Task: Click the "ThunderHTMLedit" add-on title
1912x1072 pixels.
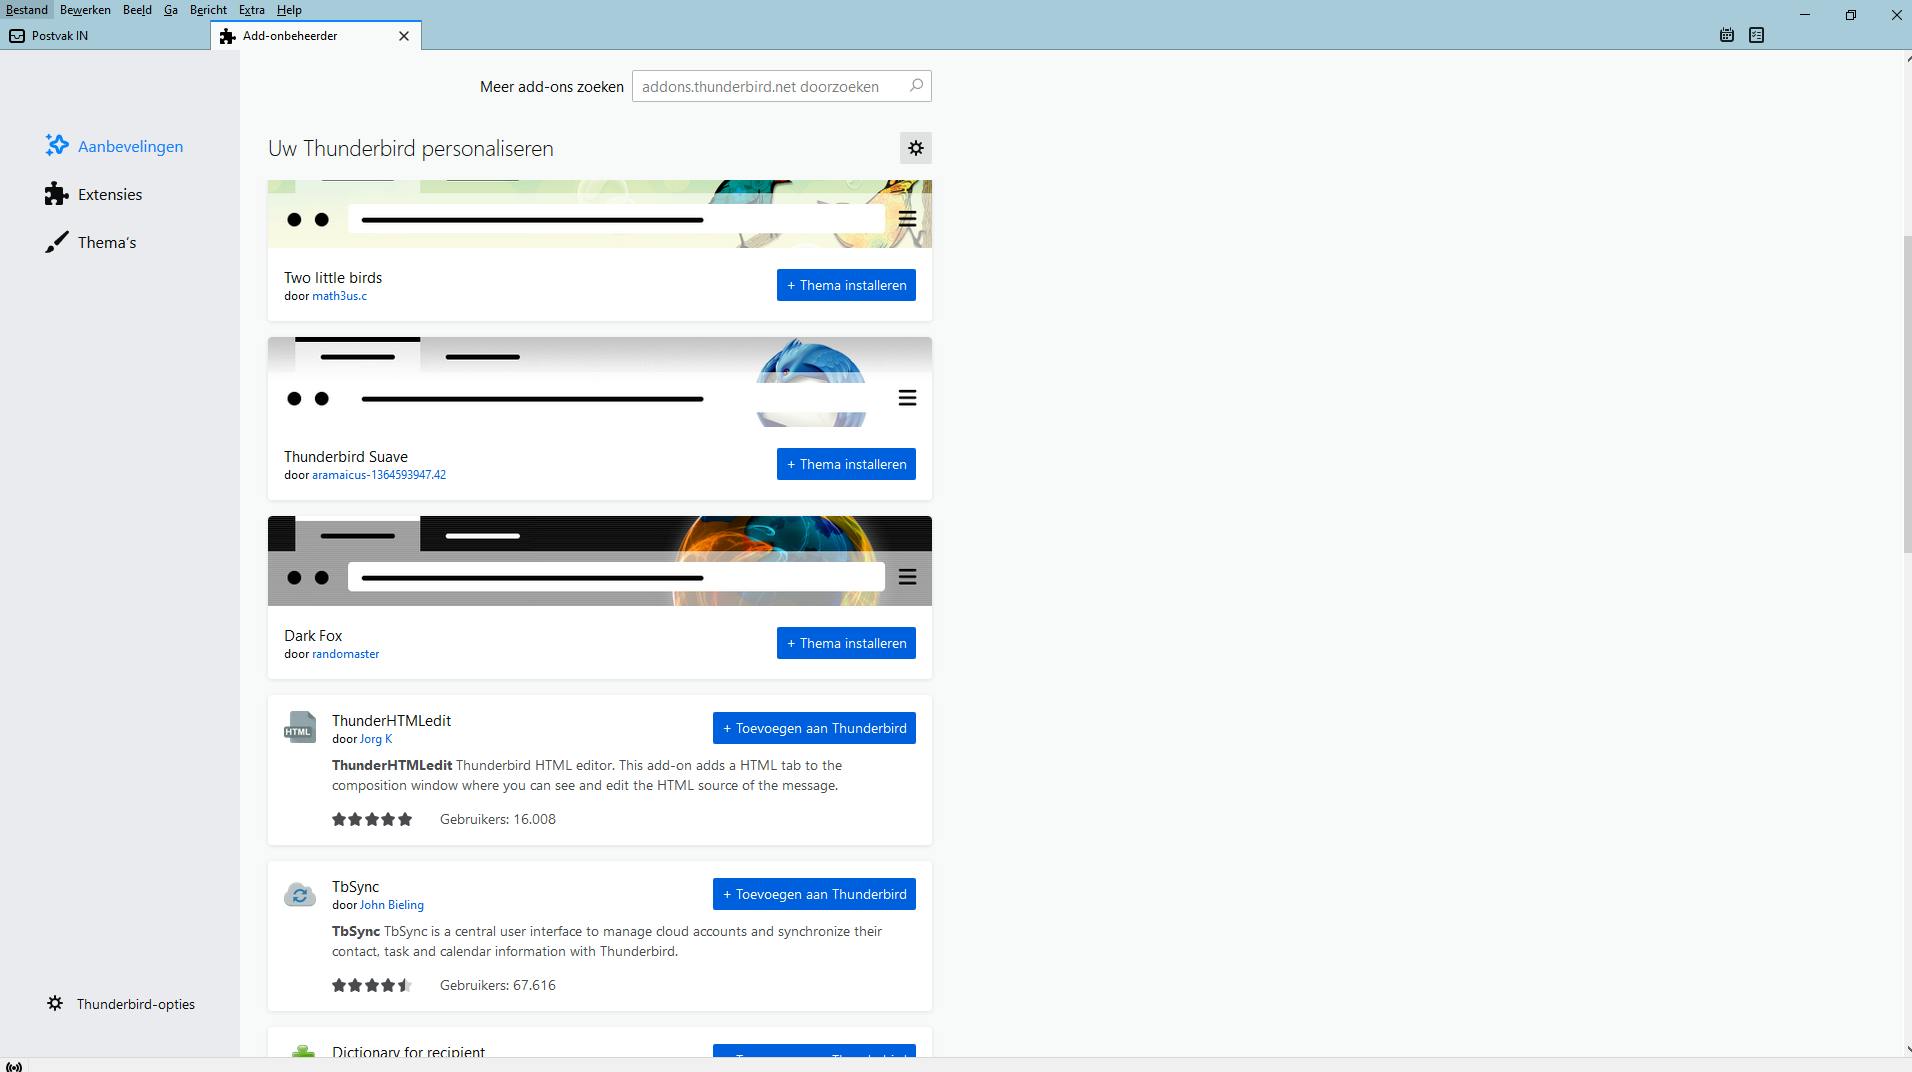Action: tap(391, 721)
